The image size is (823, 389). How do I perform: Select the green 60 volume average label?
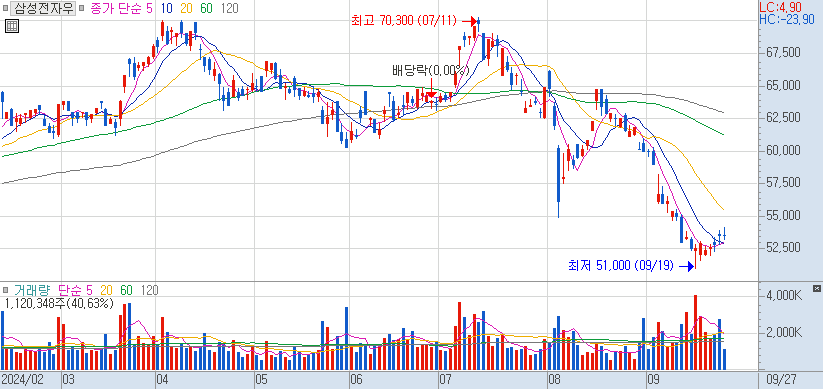(126, 290)
